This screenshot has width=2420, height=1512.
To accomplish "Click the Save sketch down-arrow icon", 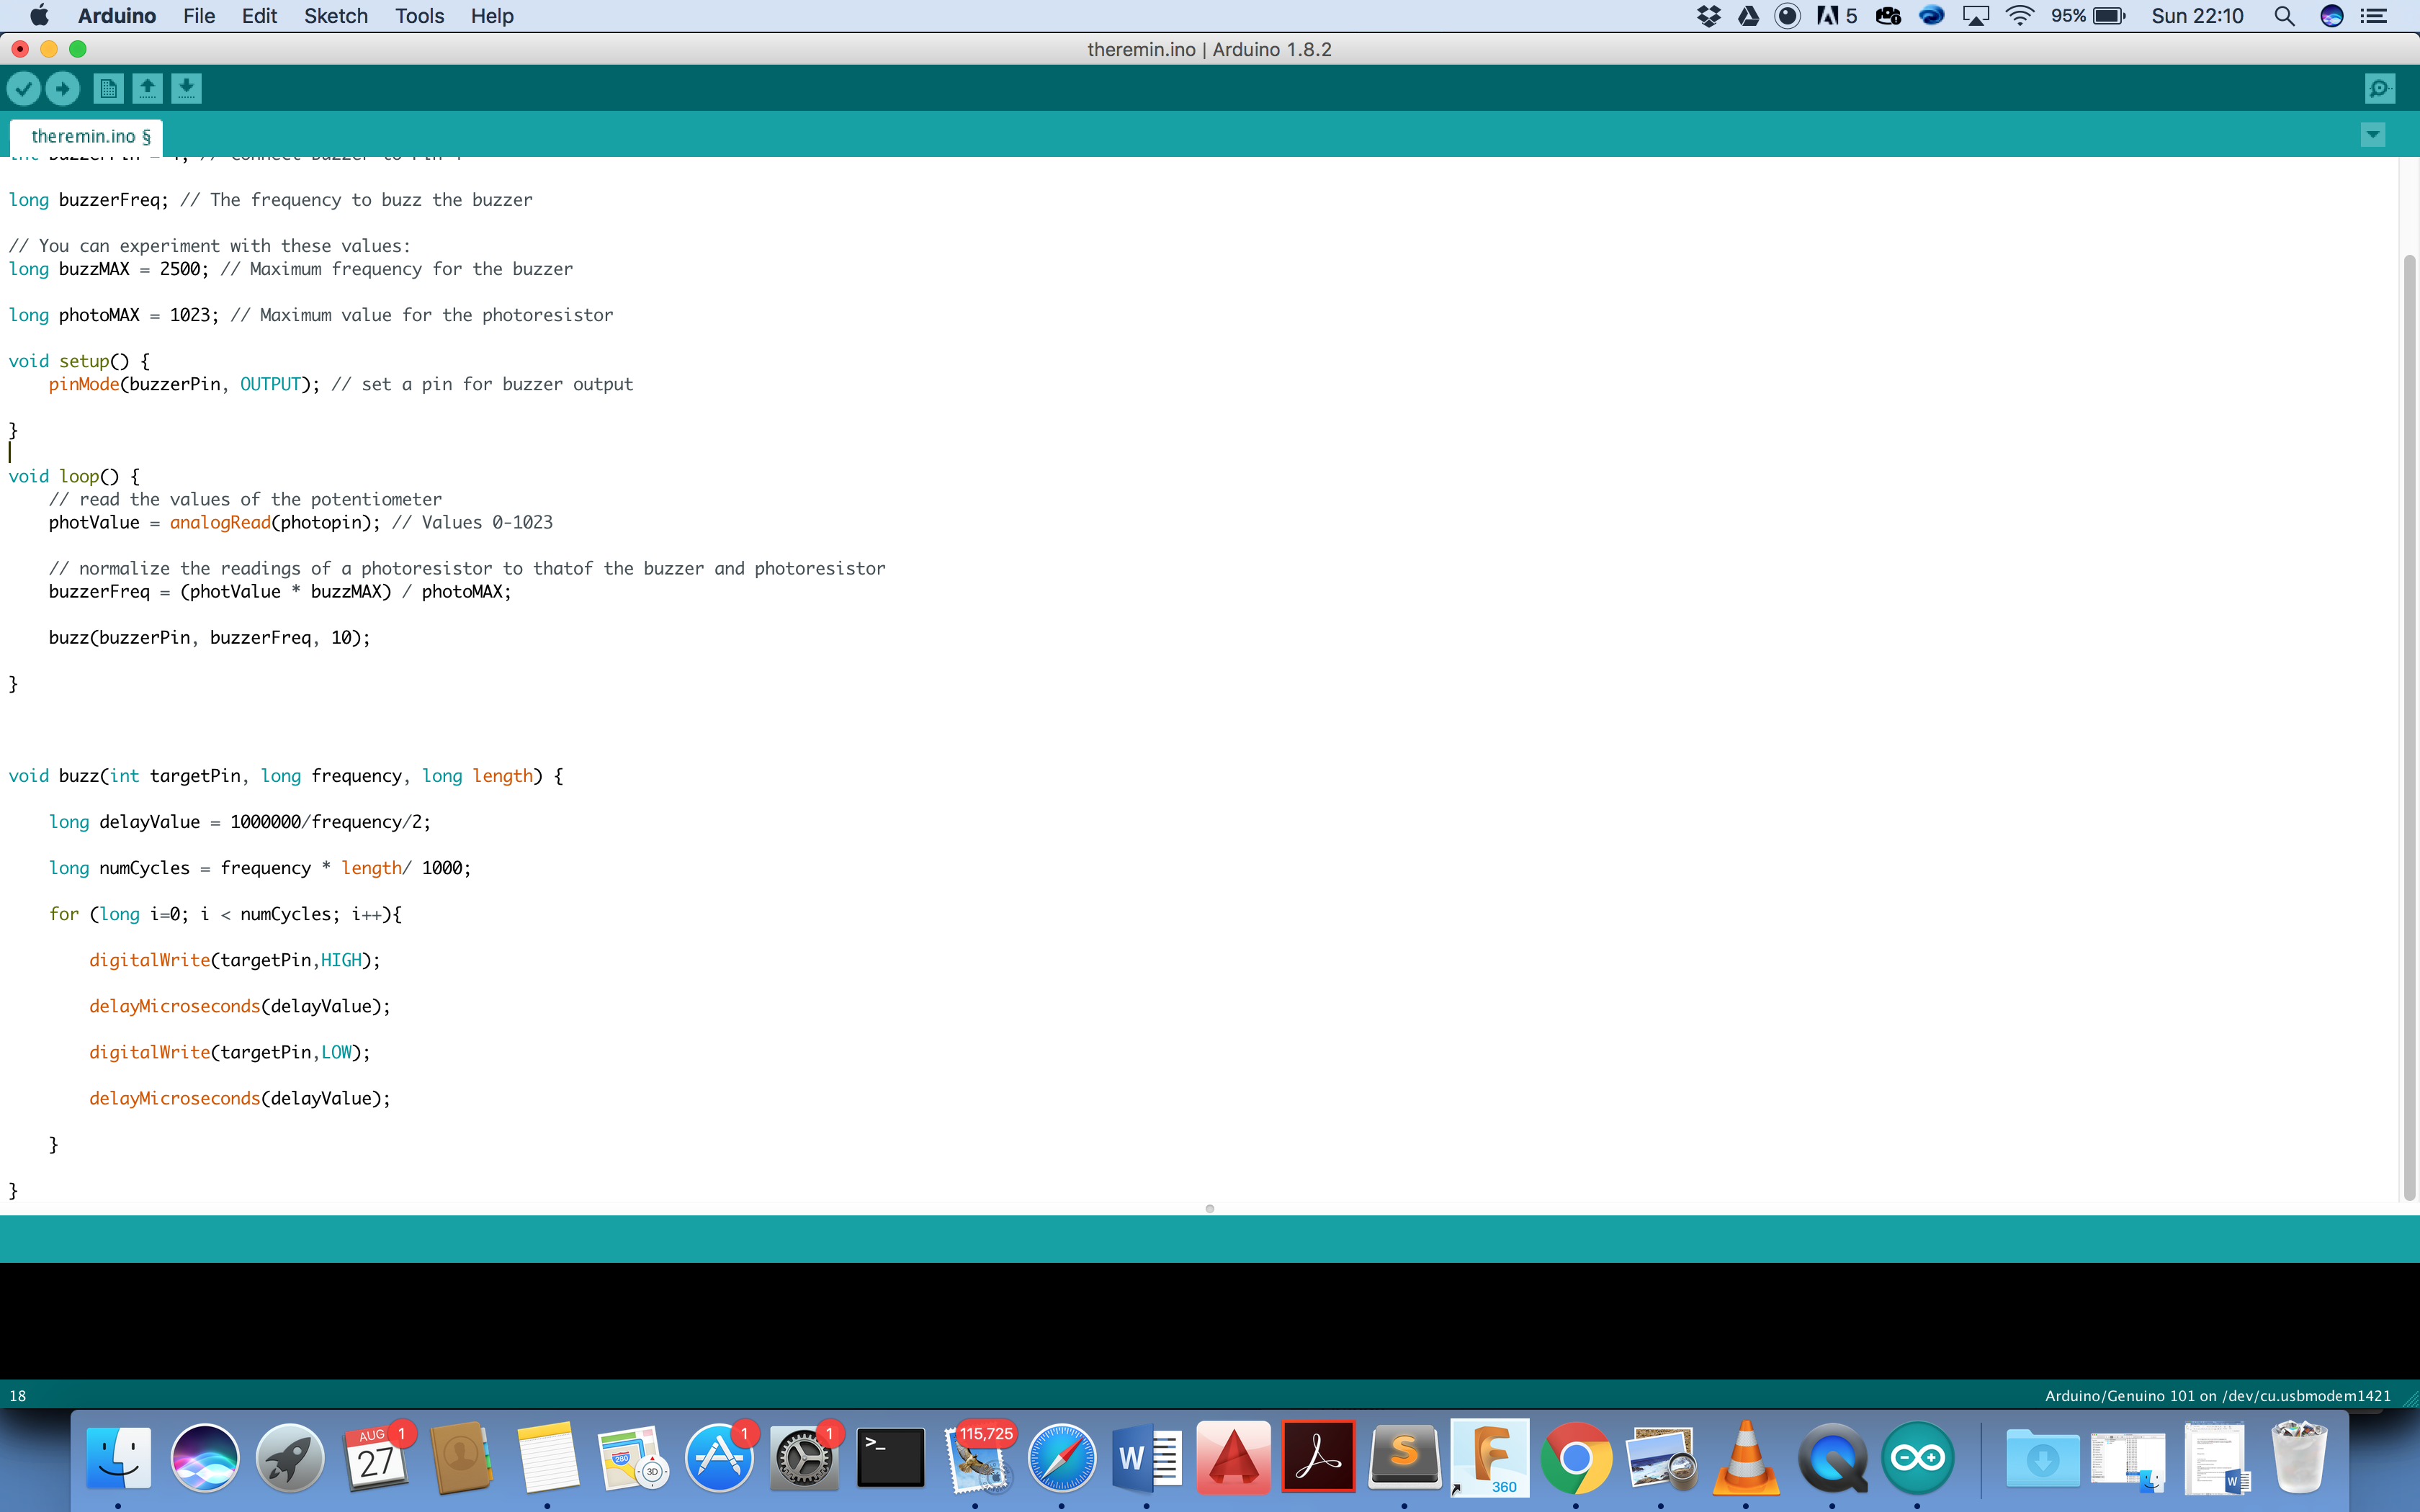I will [x=186, y=89].
